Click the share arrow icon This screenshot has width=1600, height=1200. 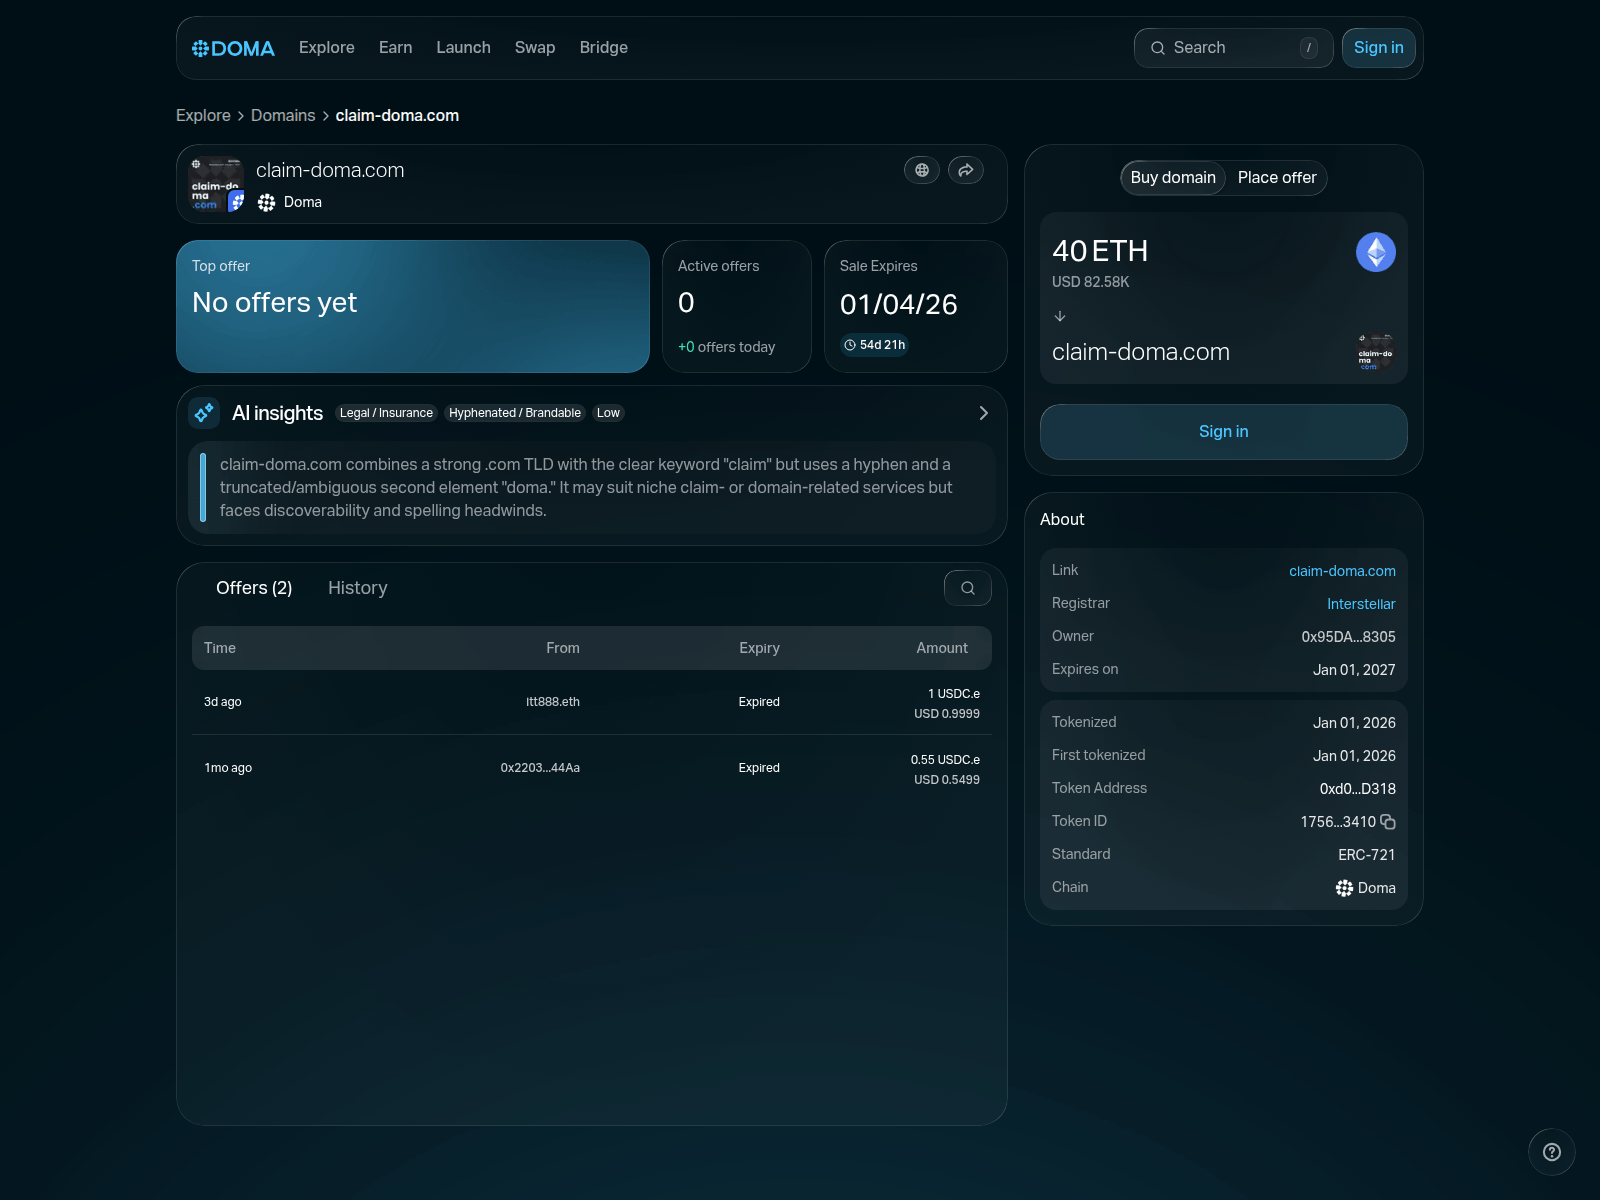[966, 170]
